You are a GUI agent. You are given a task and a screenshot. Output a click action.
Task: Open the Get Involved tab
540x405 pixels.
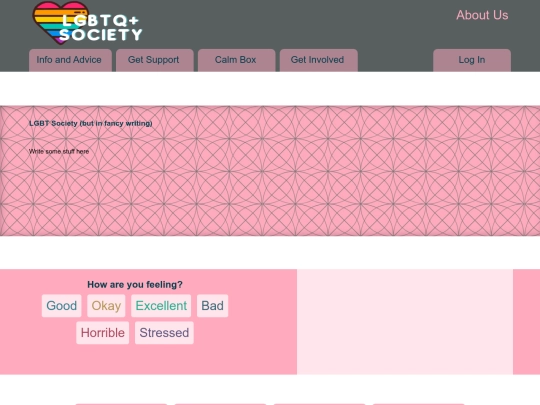pos(319,60)
